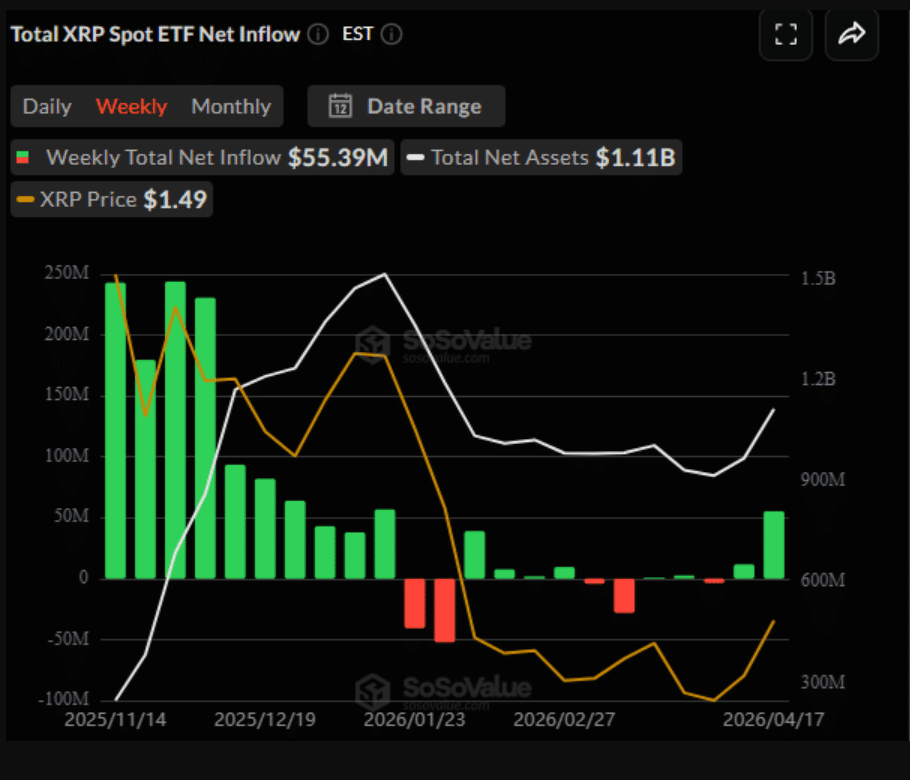Click the info icon beside the chart title
This screenshot has width=910, height=780.
pyautogui.click(x=317, y=34)
